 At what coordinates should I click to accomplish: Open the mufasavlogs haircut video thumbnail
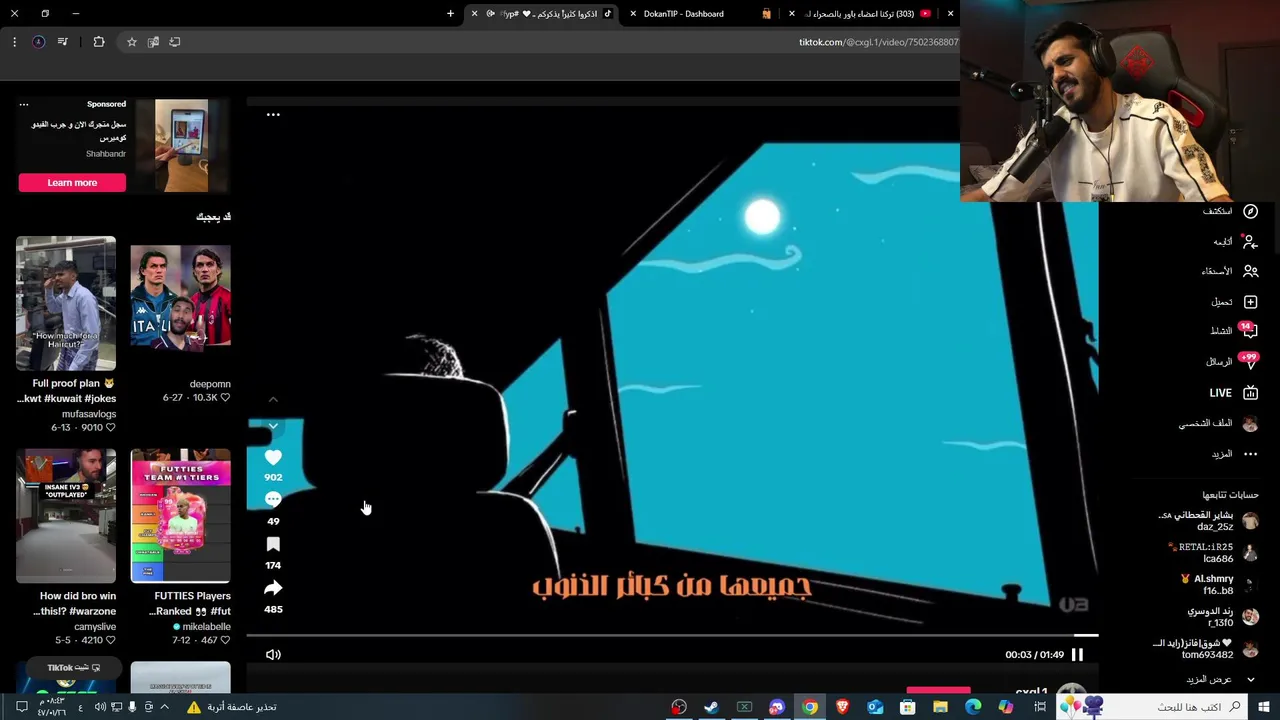[x=66, y=303]
